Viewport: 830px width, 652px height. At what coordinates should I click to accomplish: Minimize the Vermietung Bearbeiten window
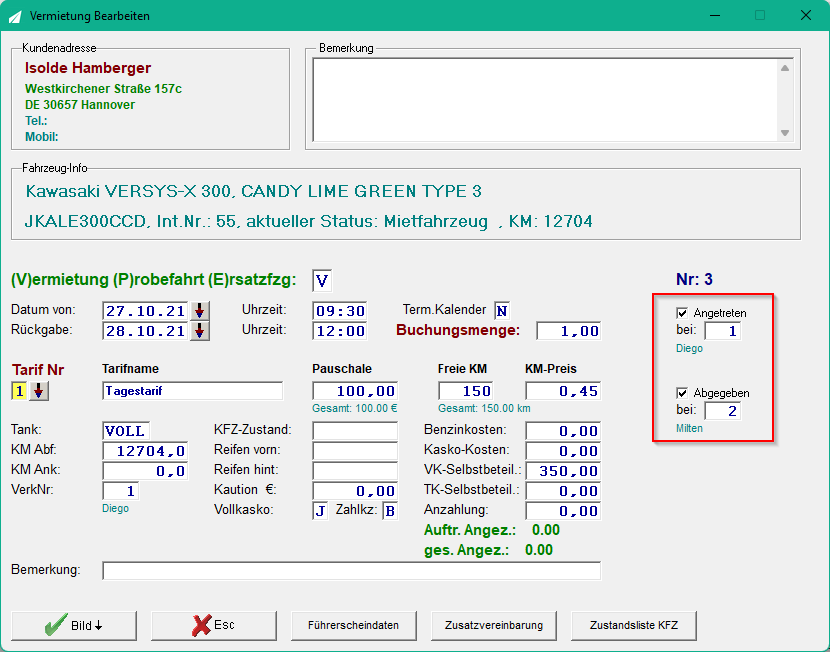point(715,15)
